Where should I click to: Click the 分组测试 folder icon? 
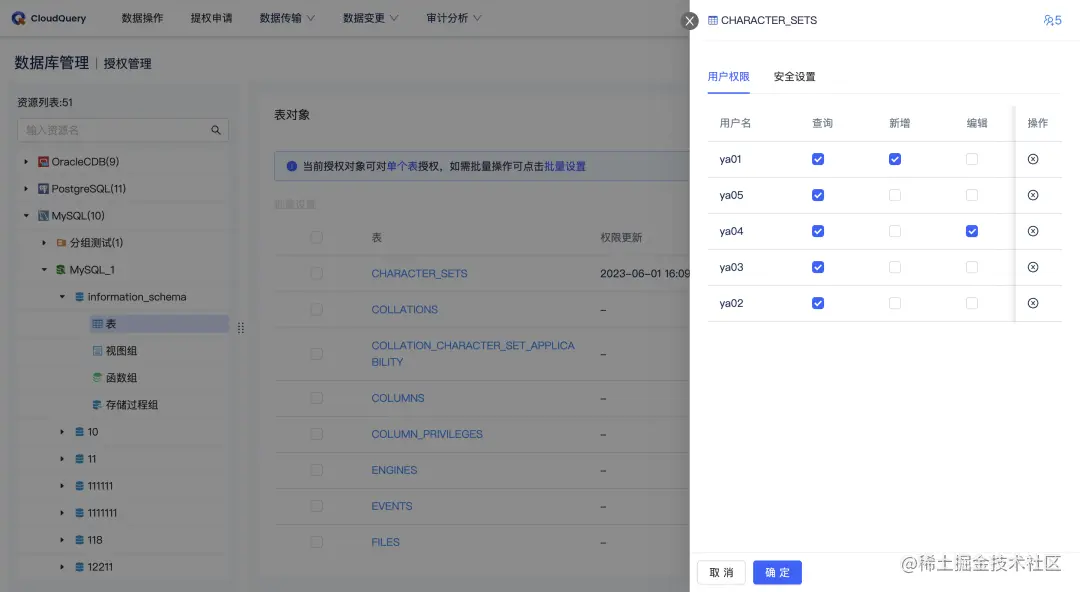[61, 243]
